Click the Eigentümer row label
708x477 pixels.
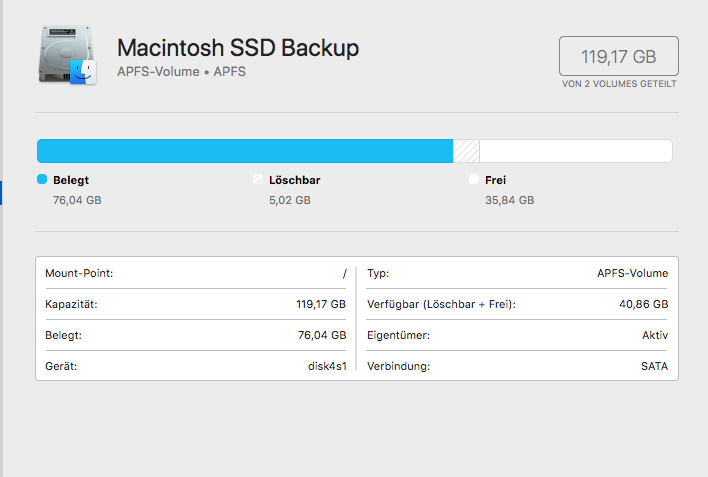397,335
